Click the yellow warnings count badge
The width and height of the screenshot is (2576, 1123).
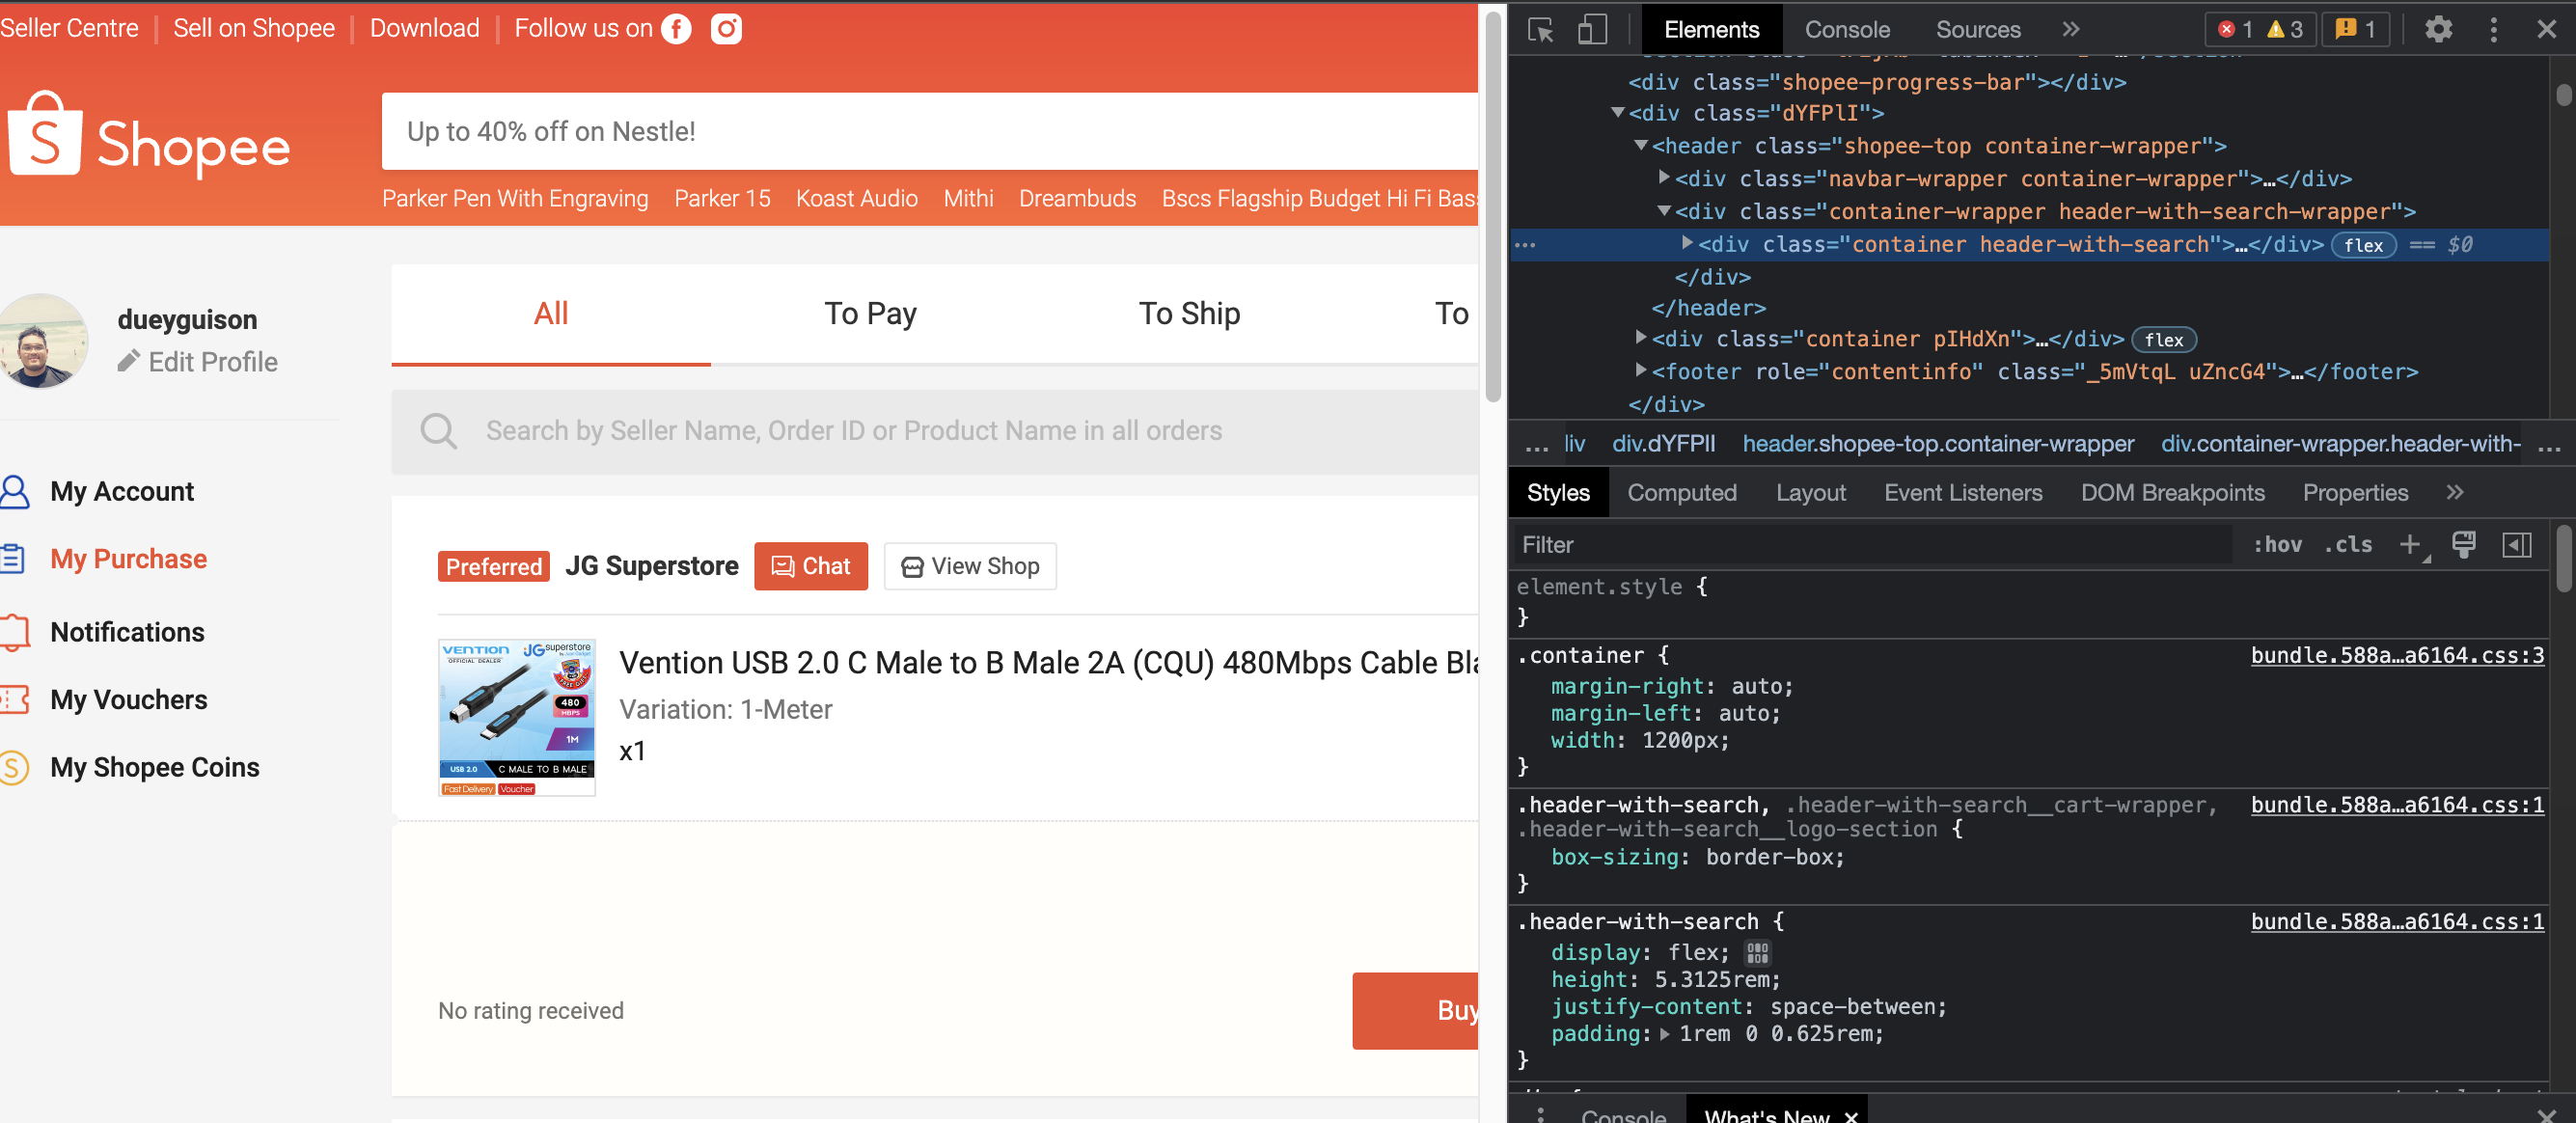pos(2285,29)
